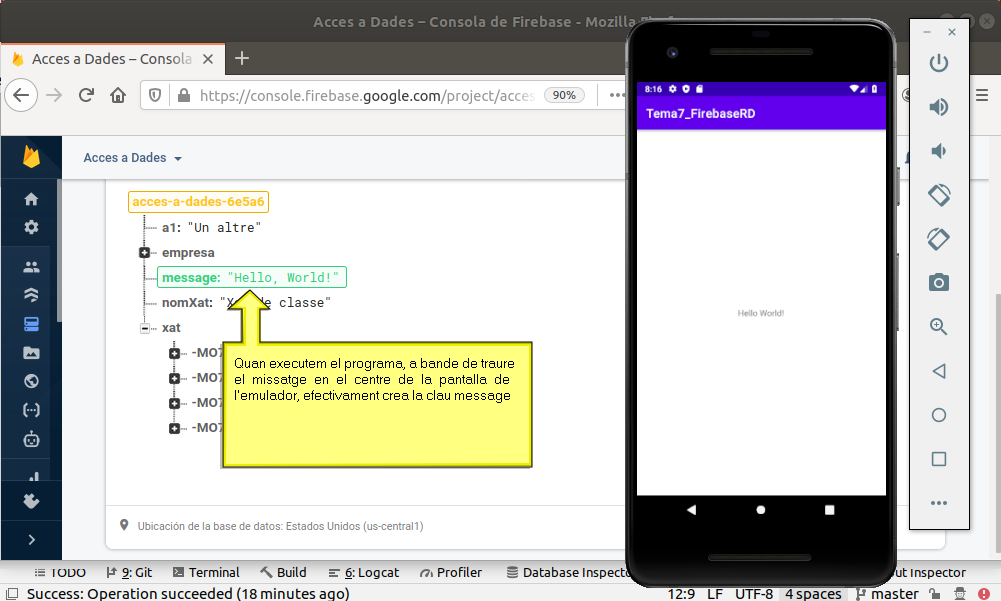Click emulator volume down button
The width and height of the screenshot is (1001, 601).
(x=938, y=151)
